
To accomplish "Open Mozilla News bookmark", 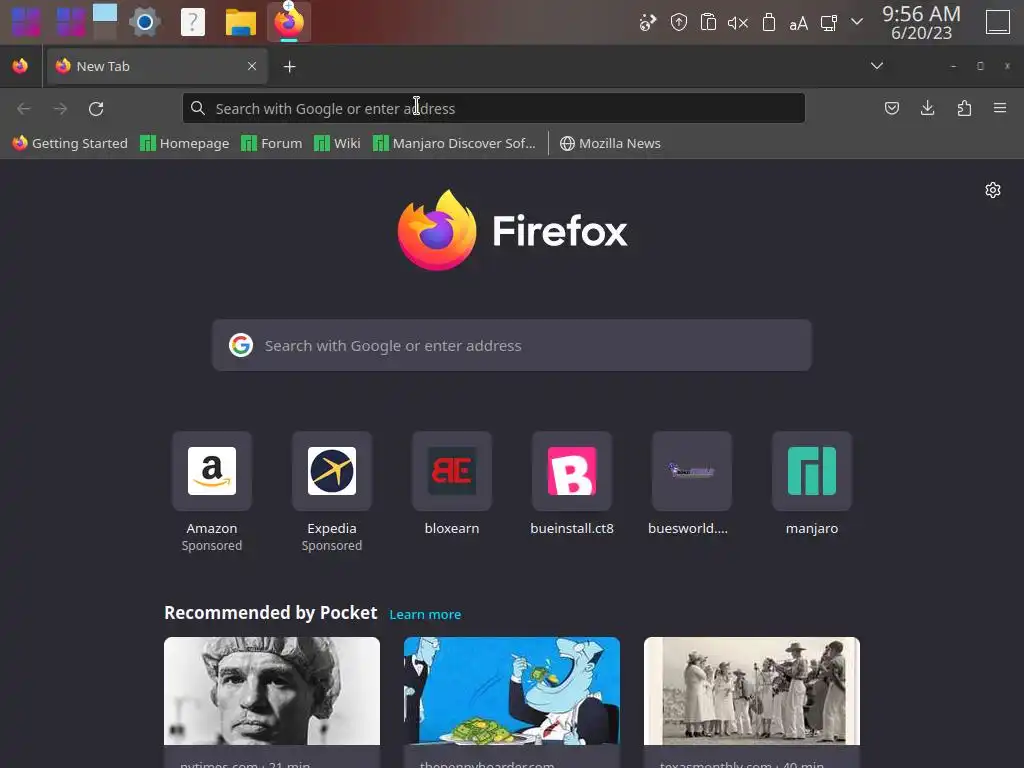I will click(611, 143).
